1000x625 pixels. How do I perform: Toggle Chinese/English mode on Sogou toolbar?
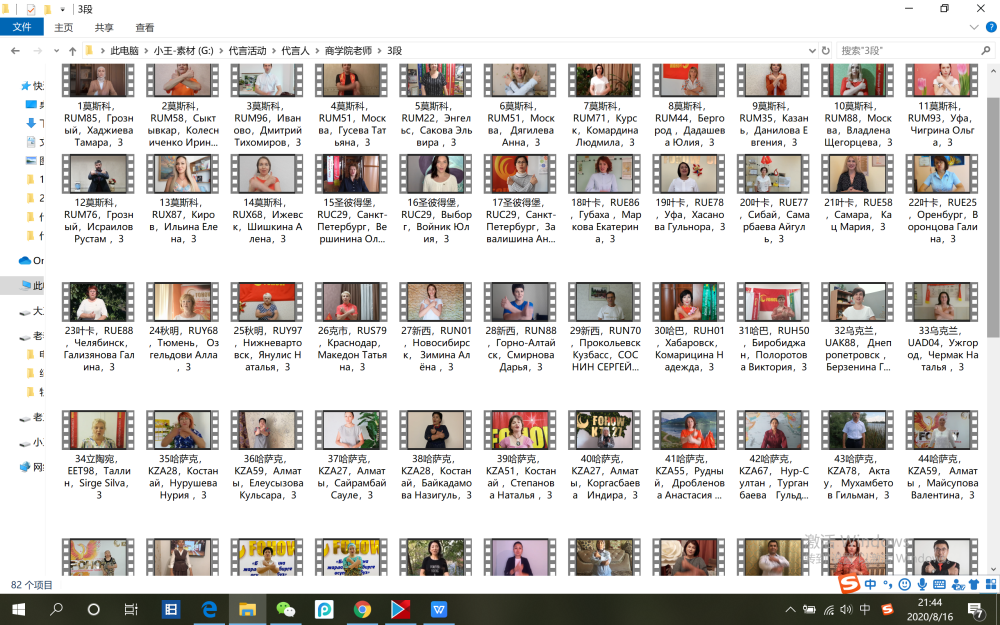pos(871,584)
